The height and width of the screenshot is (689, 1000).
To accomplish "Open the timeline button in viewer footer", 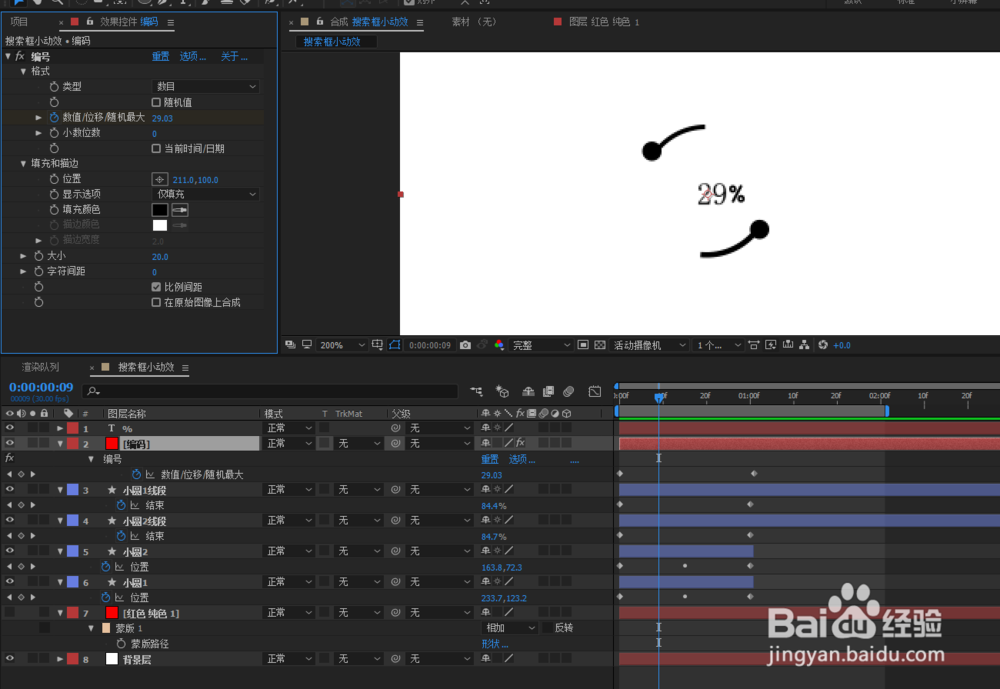I will (788, 345).
